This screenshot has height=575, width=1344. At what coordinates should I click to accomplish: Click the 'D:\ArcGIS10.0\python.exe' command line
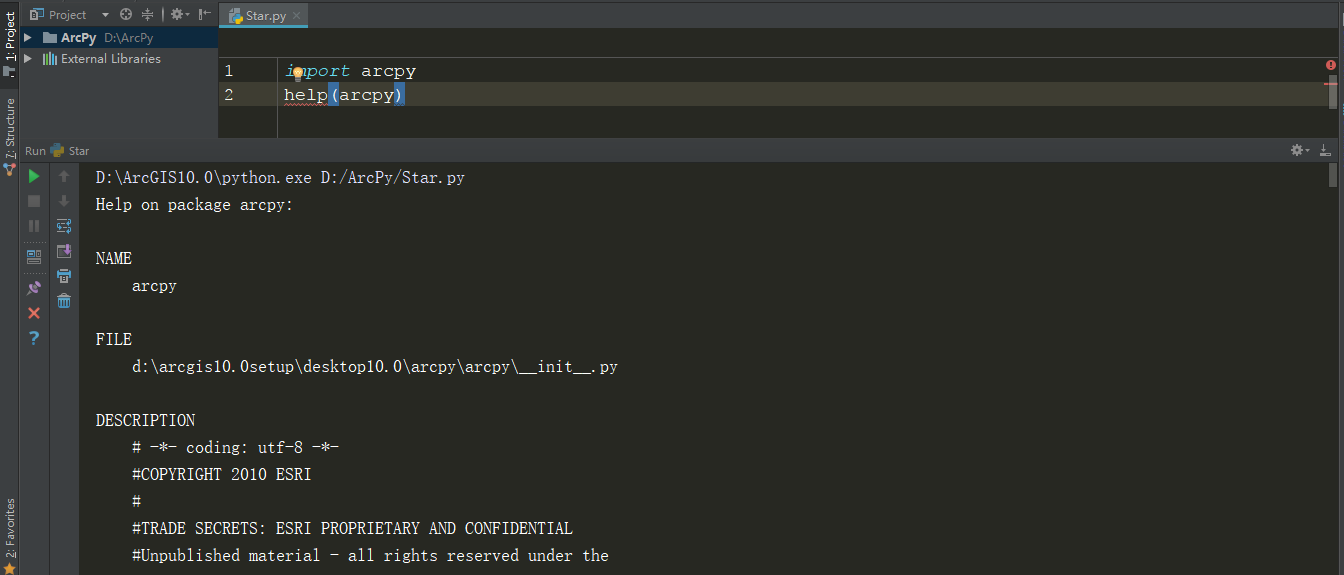coord(280,178)
